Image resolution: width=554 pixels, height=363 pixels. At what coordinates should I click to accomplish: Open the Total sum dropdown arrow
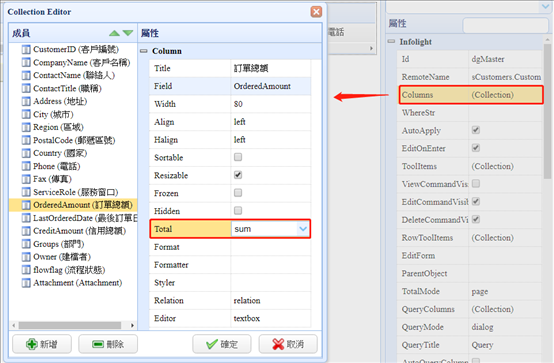[303, 229]
